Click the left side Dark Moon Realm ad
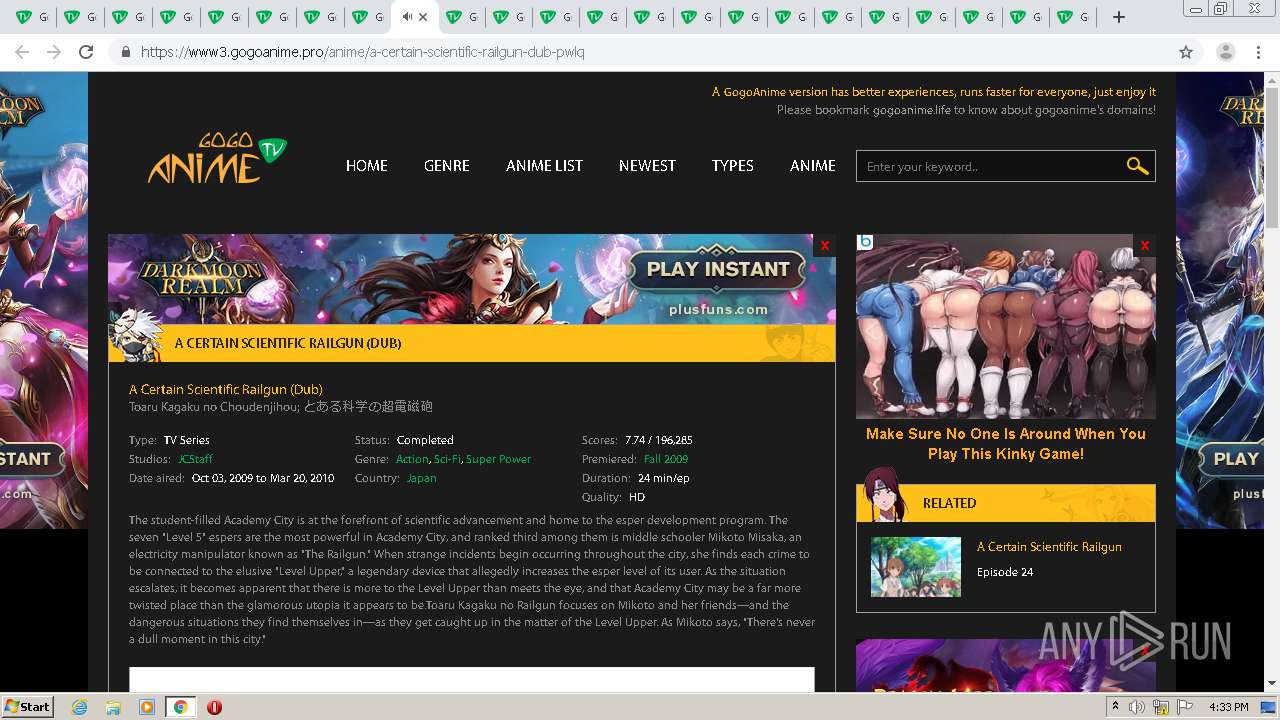Image resolution: width=1280 pixels, height=720 pixels. 44,300
